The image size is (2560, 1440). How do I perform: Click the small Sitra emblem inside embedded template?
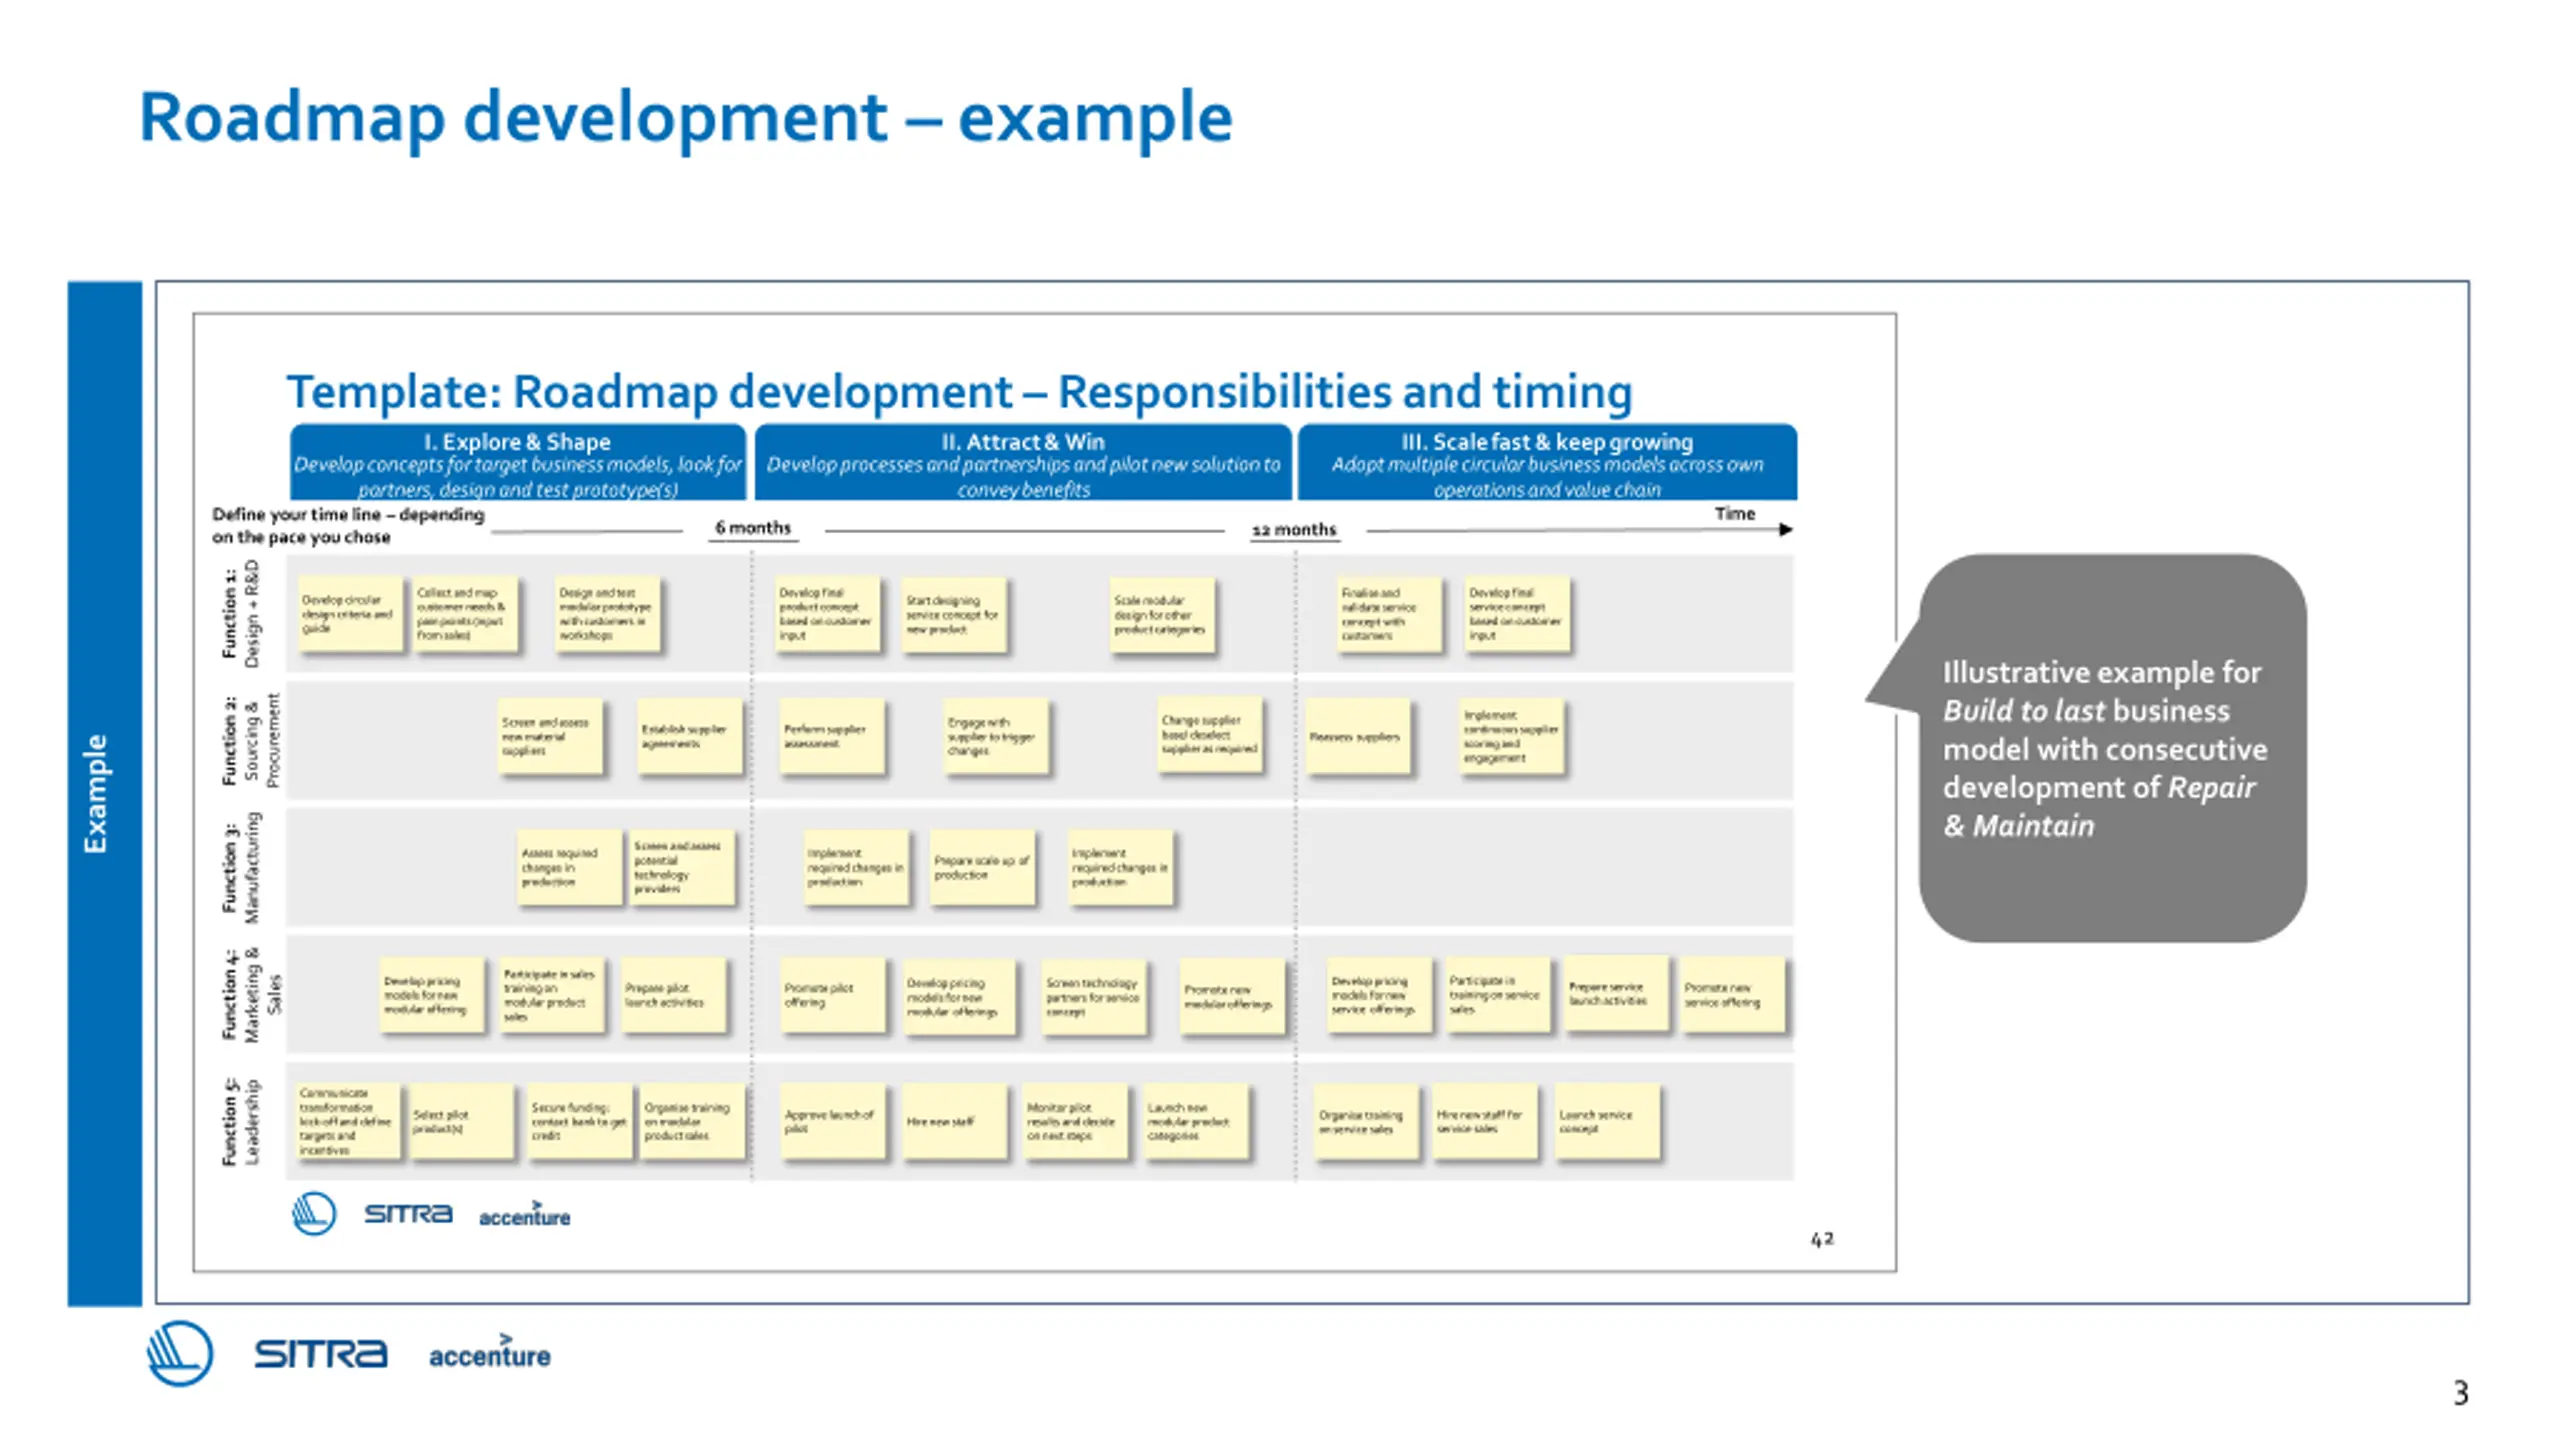[314, 1214]
